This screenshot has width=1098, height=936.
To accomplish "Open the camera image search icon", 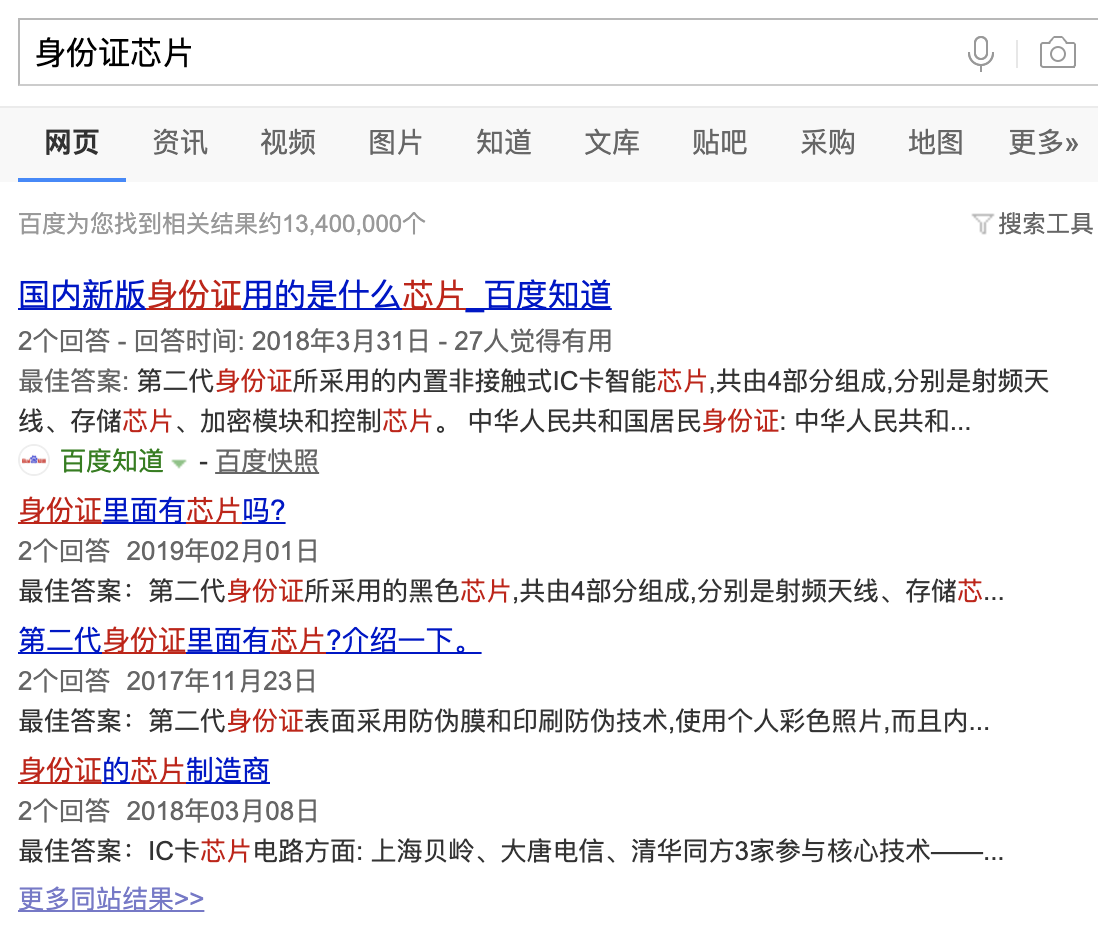I will [1057, 53].
